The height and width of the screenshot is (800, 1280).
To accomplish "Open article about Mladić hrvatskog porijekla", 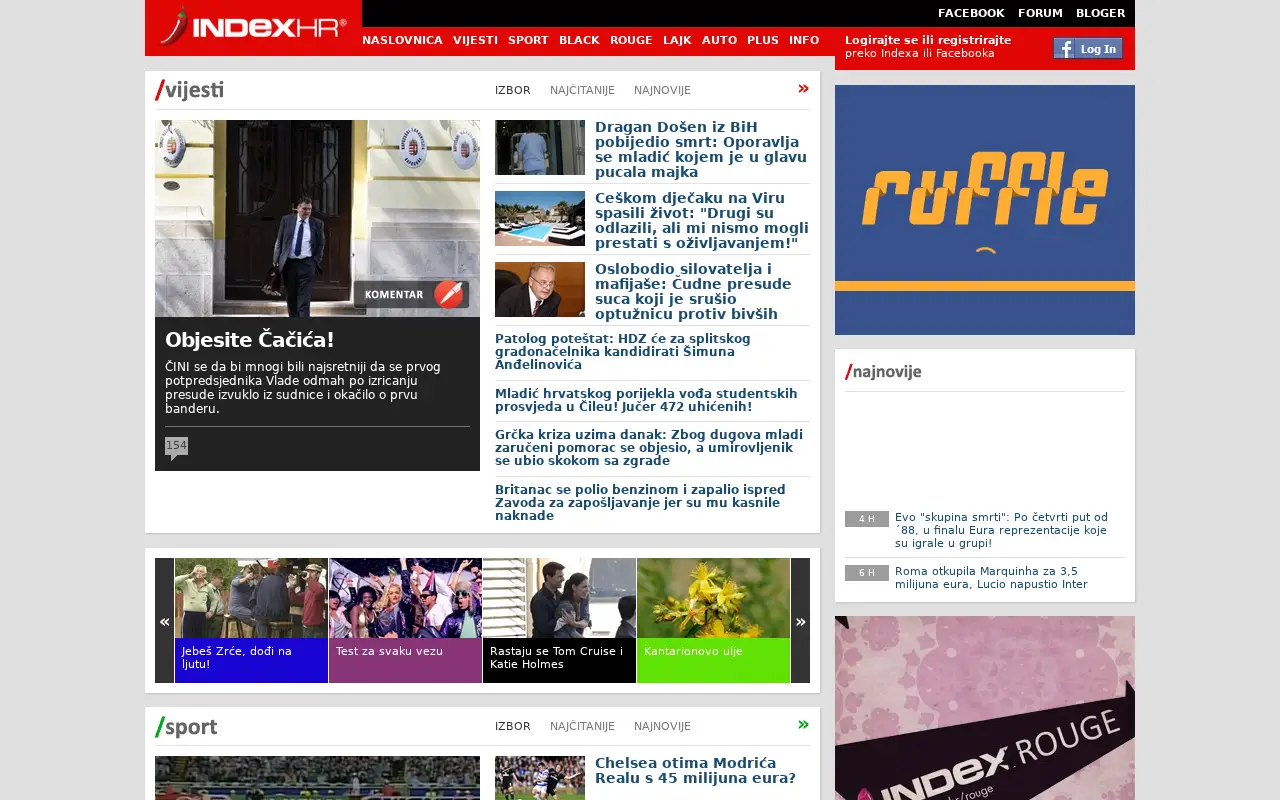I will [x=646, y=400].
